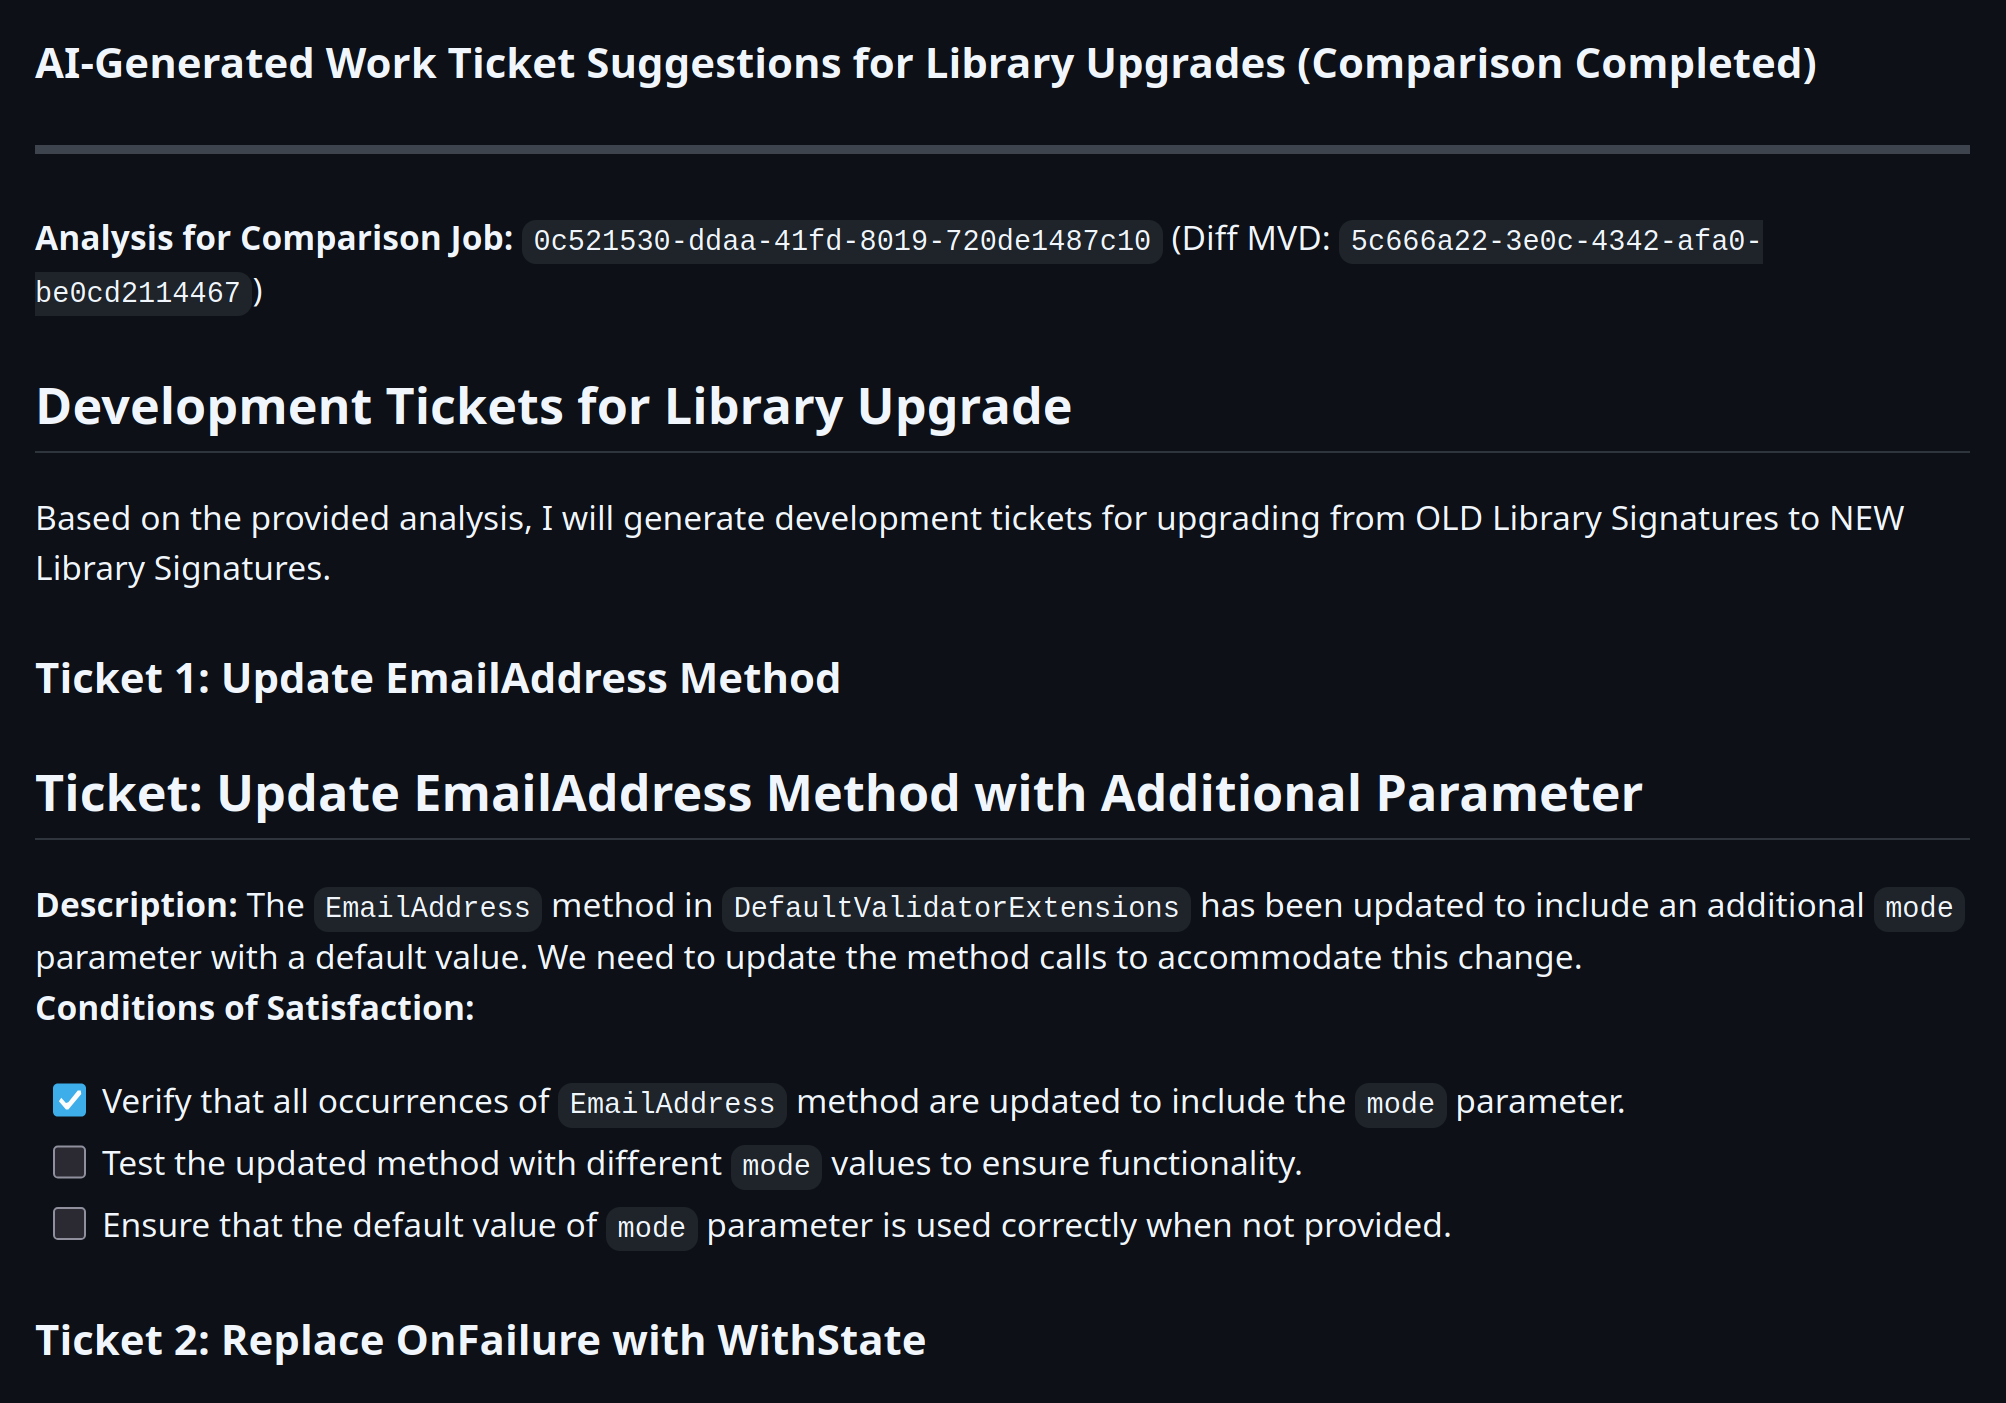
Task: Select the Diff MVD identifier code snippet
Action: click(x=1551, y=240)
